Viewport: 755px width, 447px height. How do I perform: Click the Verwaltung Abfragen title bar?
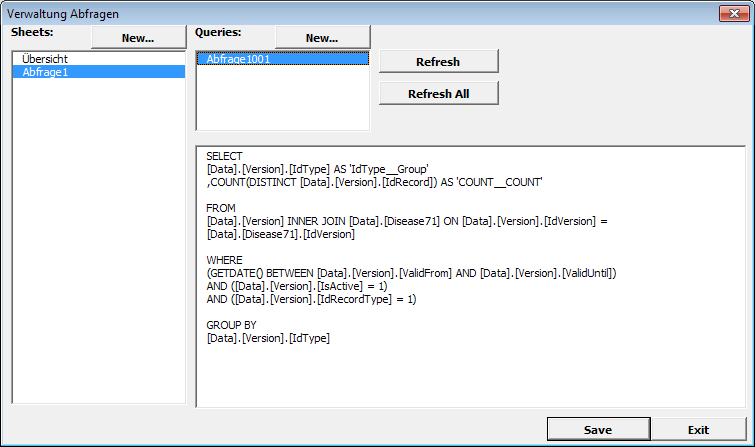click(300, 13)
